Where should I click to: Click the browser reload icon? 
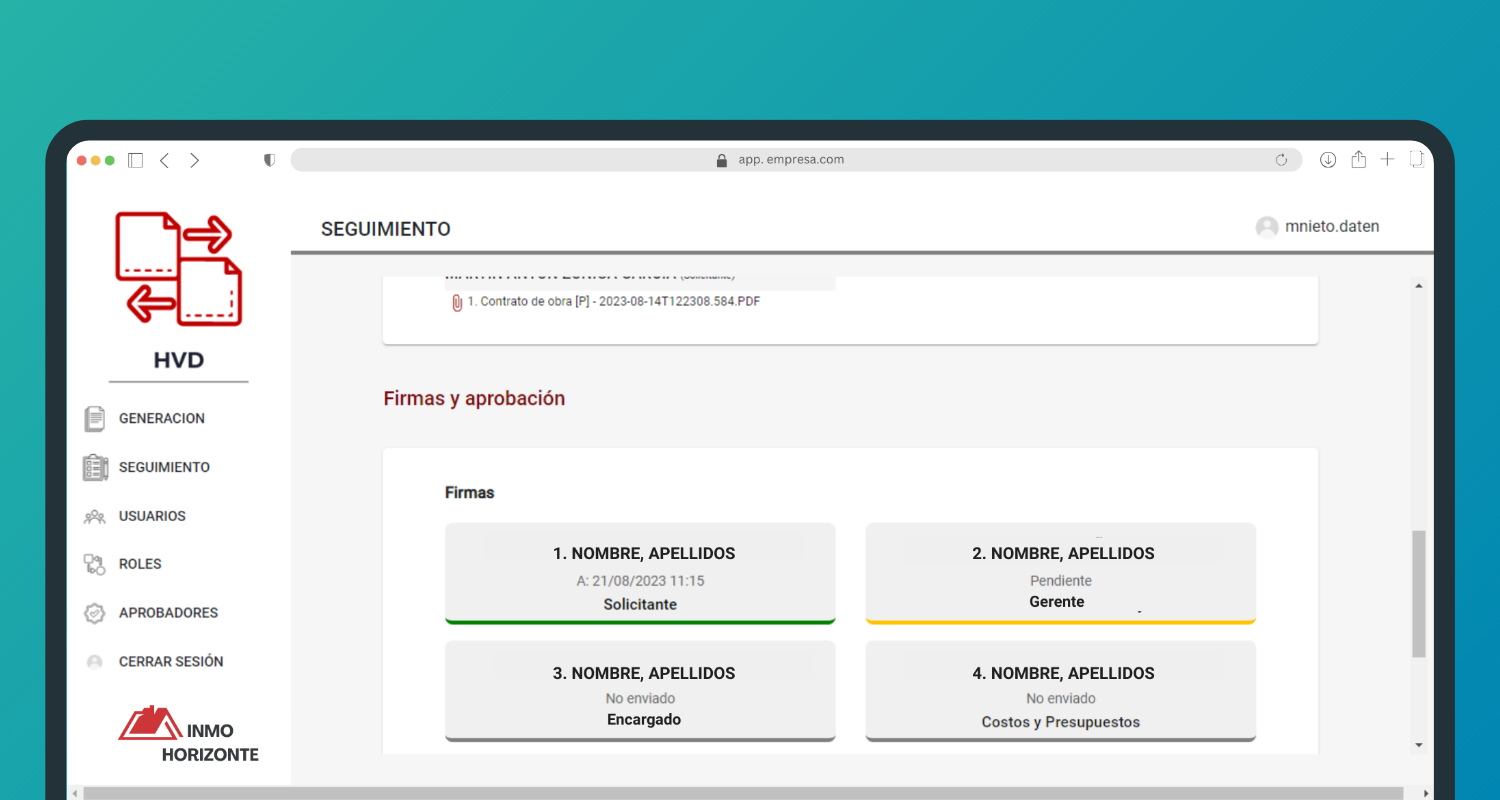click(1281, 160)
